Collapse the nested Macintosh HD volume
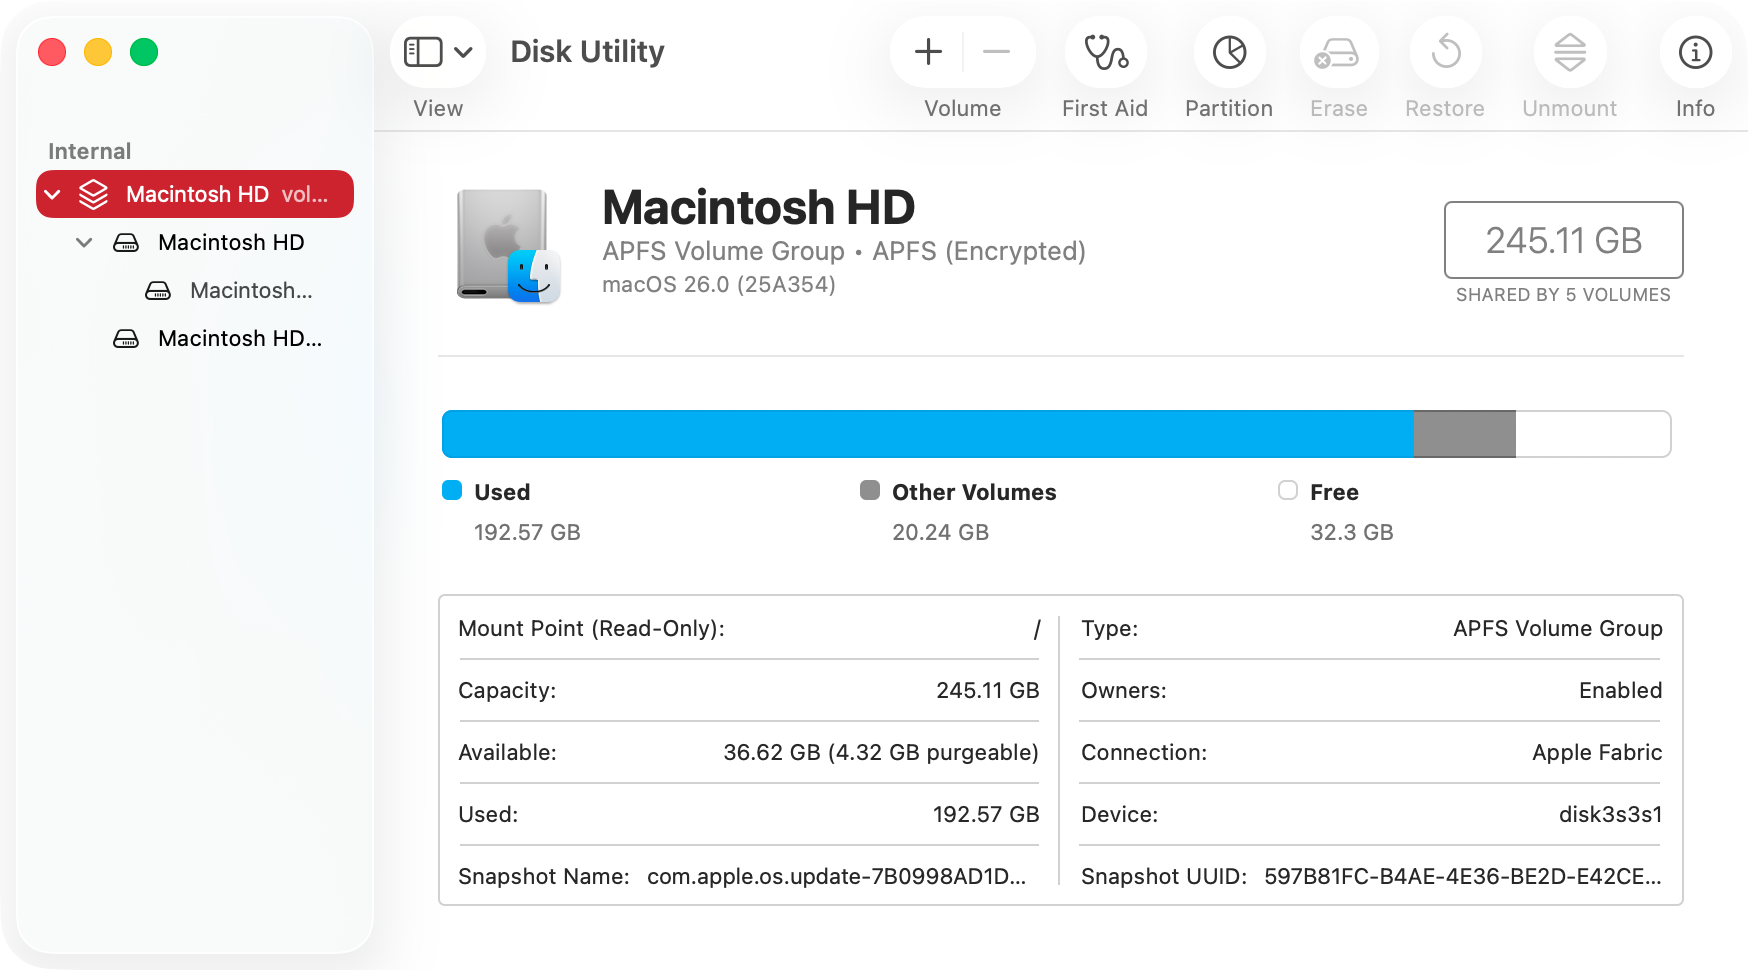This screenshot has height=970, width=1748. tap(84, 242)
